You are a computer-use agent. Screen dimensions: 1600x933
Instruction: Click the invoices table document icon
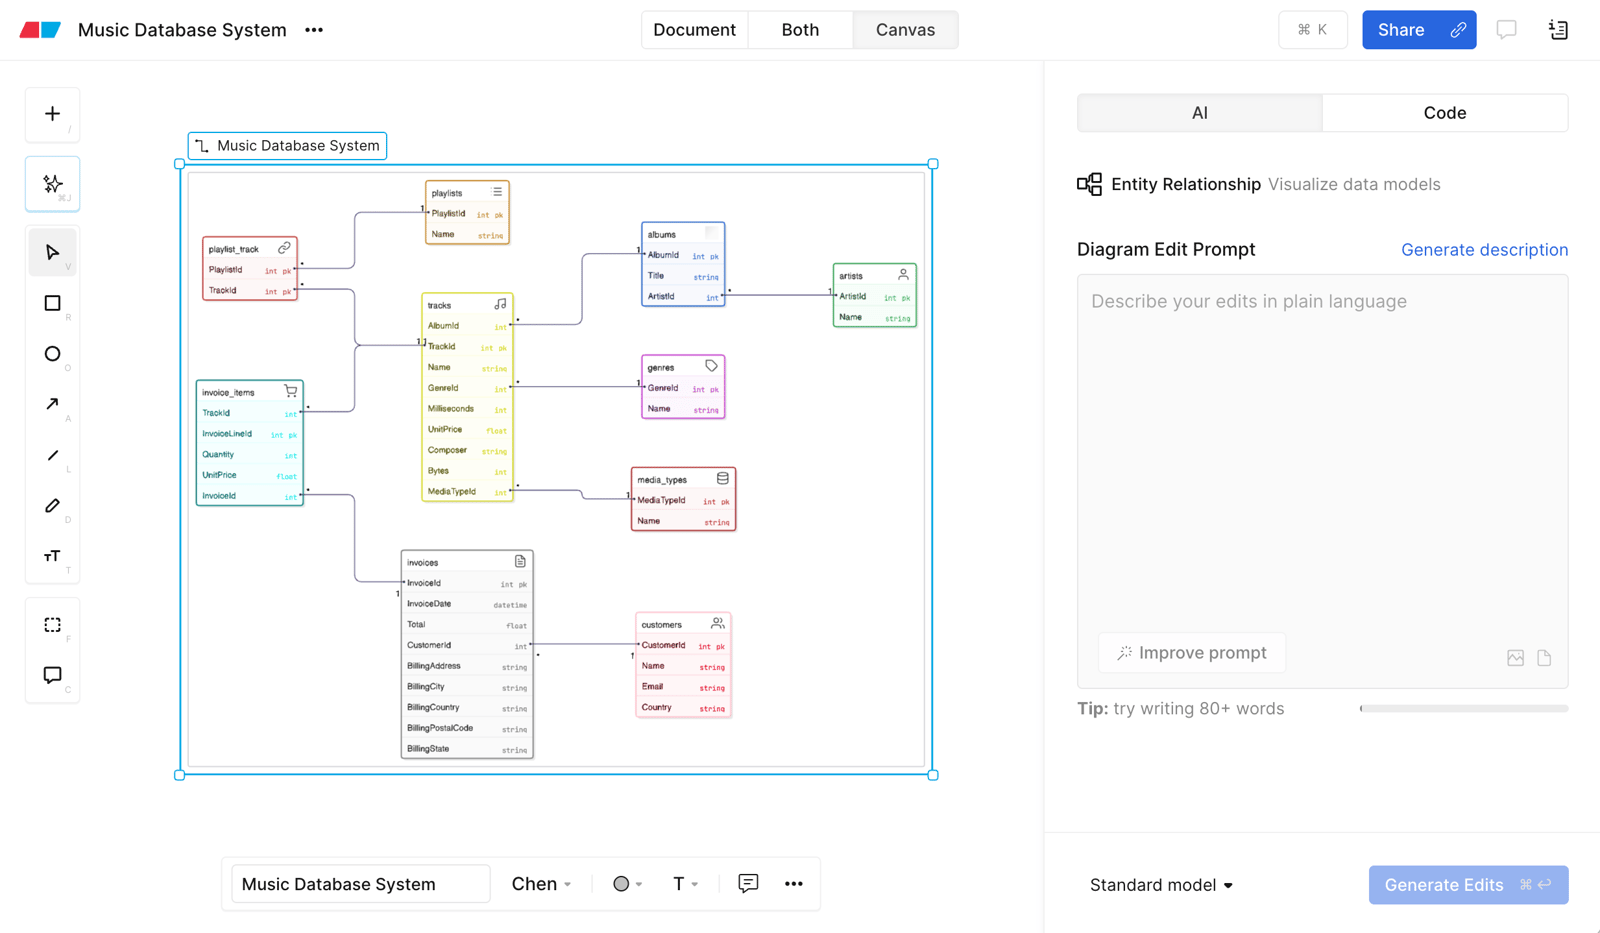[x=520, y=561]
